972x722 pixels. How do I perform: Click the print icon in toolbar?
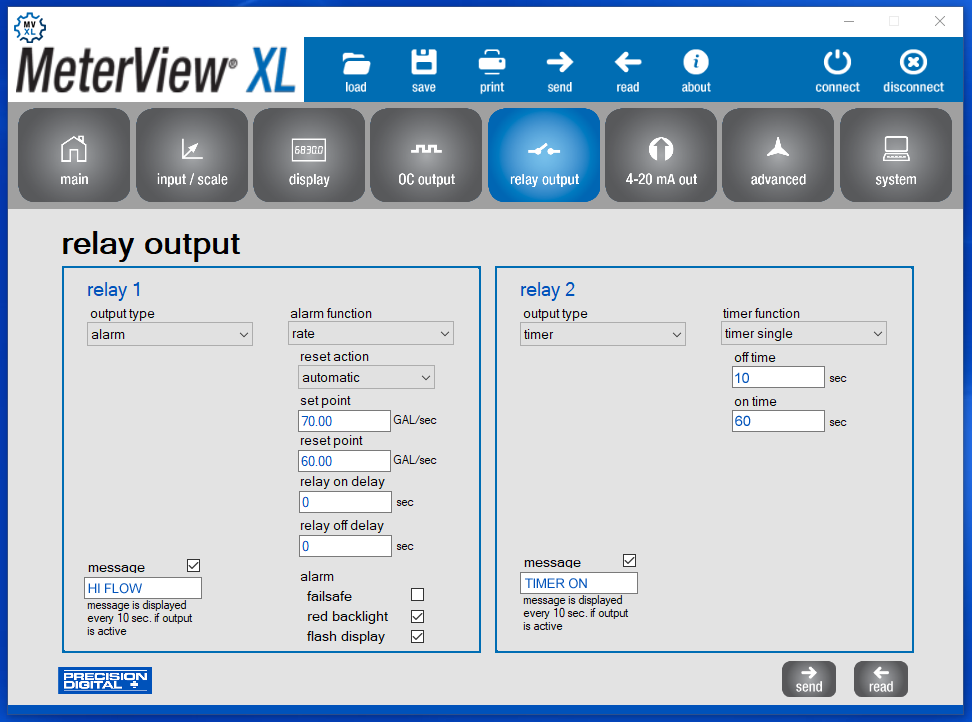[492, 62]
